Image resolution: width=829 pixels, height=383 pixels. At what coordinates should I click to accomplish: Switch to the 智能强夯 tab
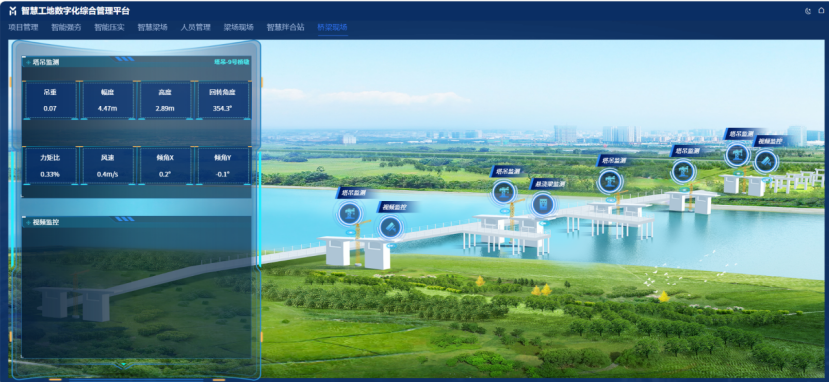point(66,27)
